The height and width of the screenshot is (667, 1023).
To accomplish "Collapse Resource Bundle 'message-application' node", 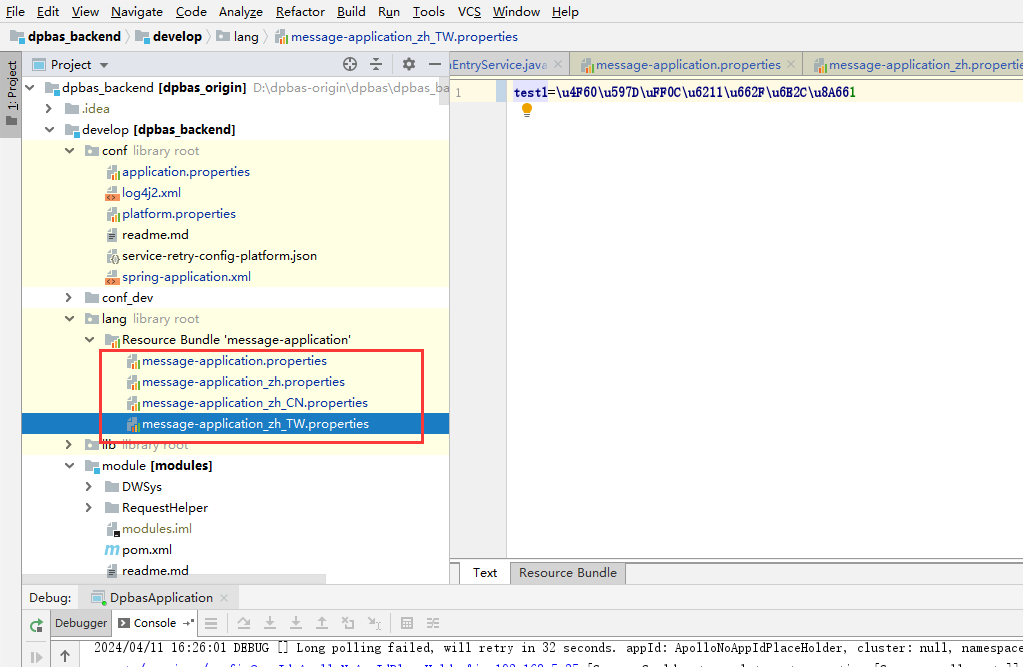I will 89,339.
